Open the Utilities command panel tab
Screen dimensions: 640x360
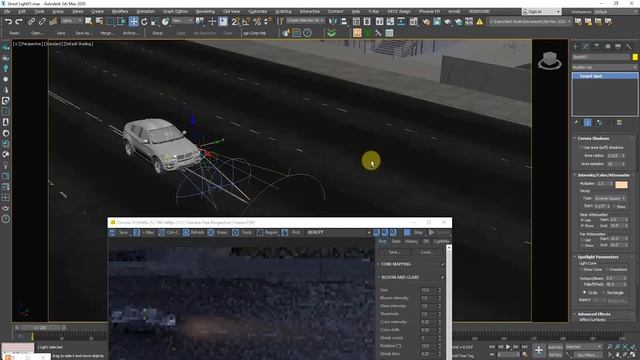pyautogui.click(x=629, y=47)
